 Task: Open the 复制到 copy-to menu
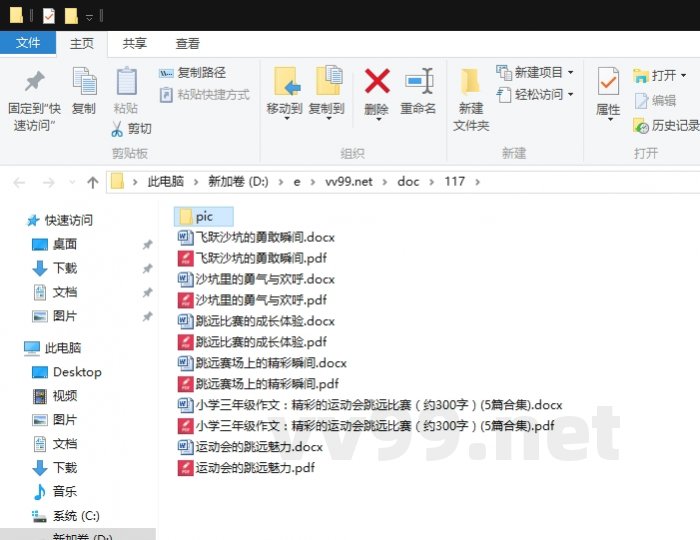point(327,94)
